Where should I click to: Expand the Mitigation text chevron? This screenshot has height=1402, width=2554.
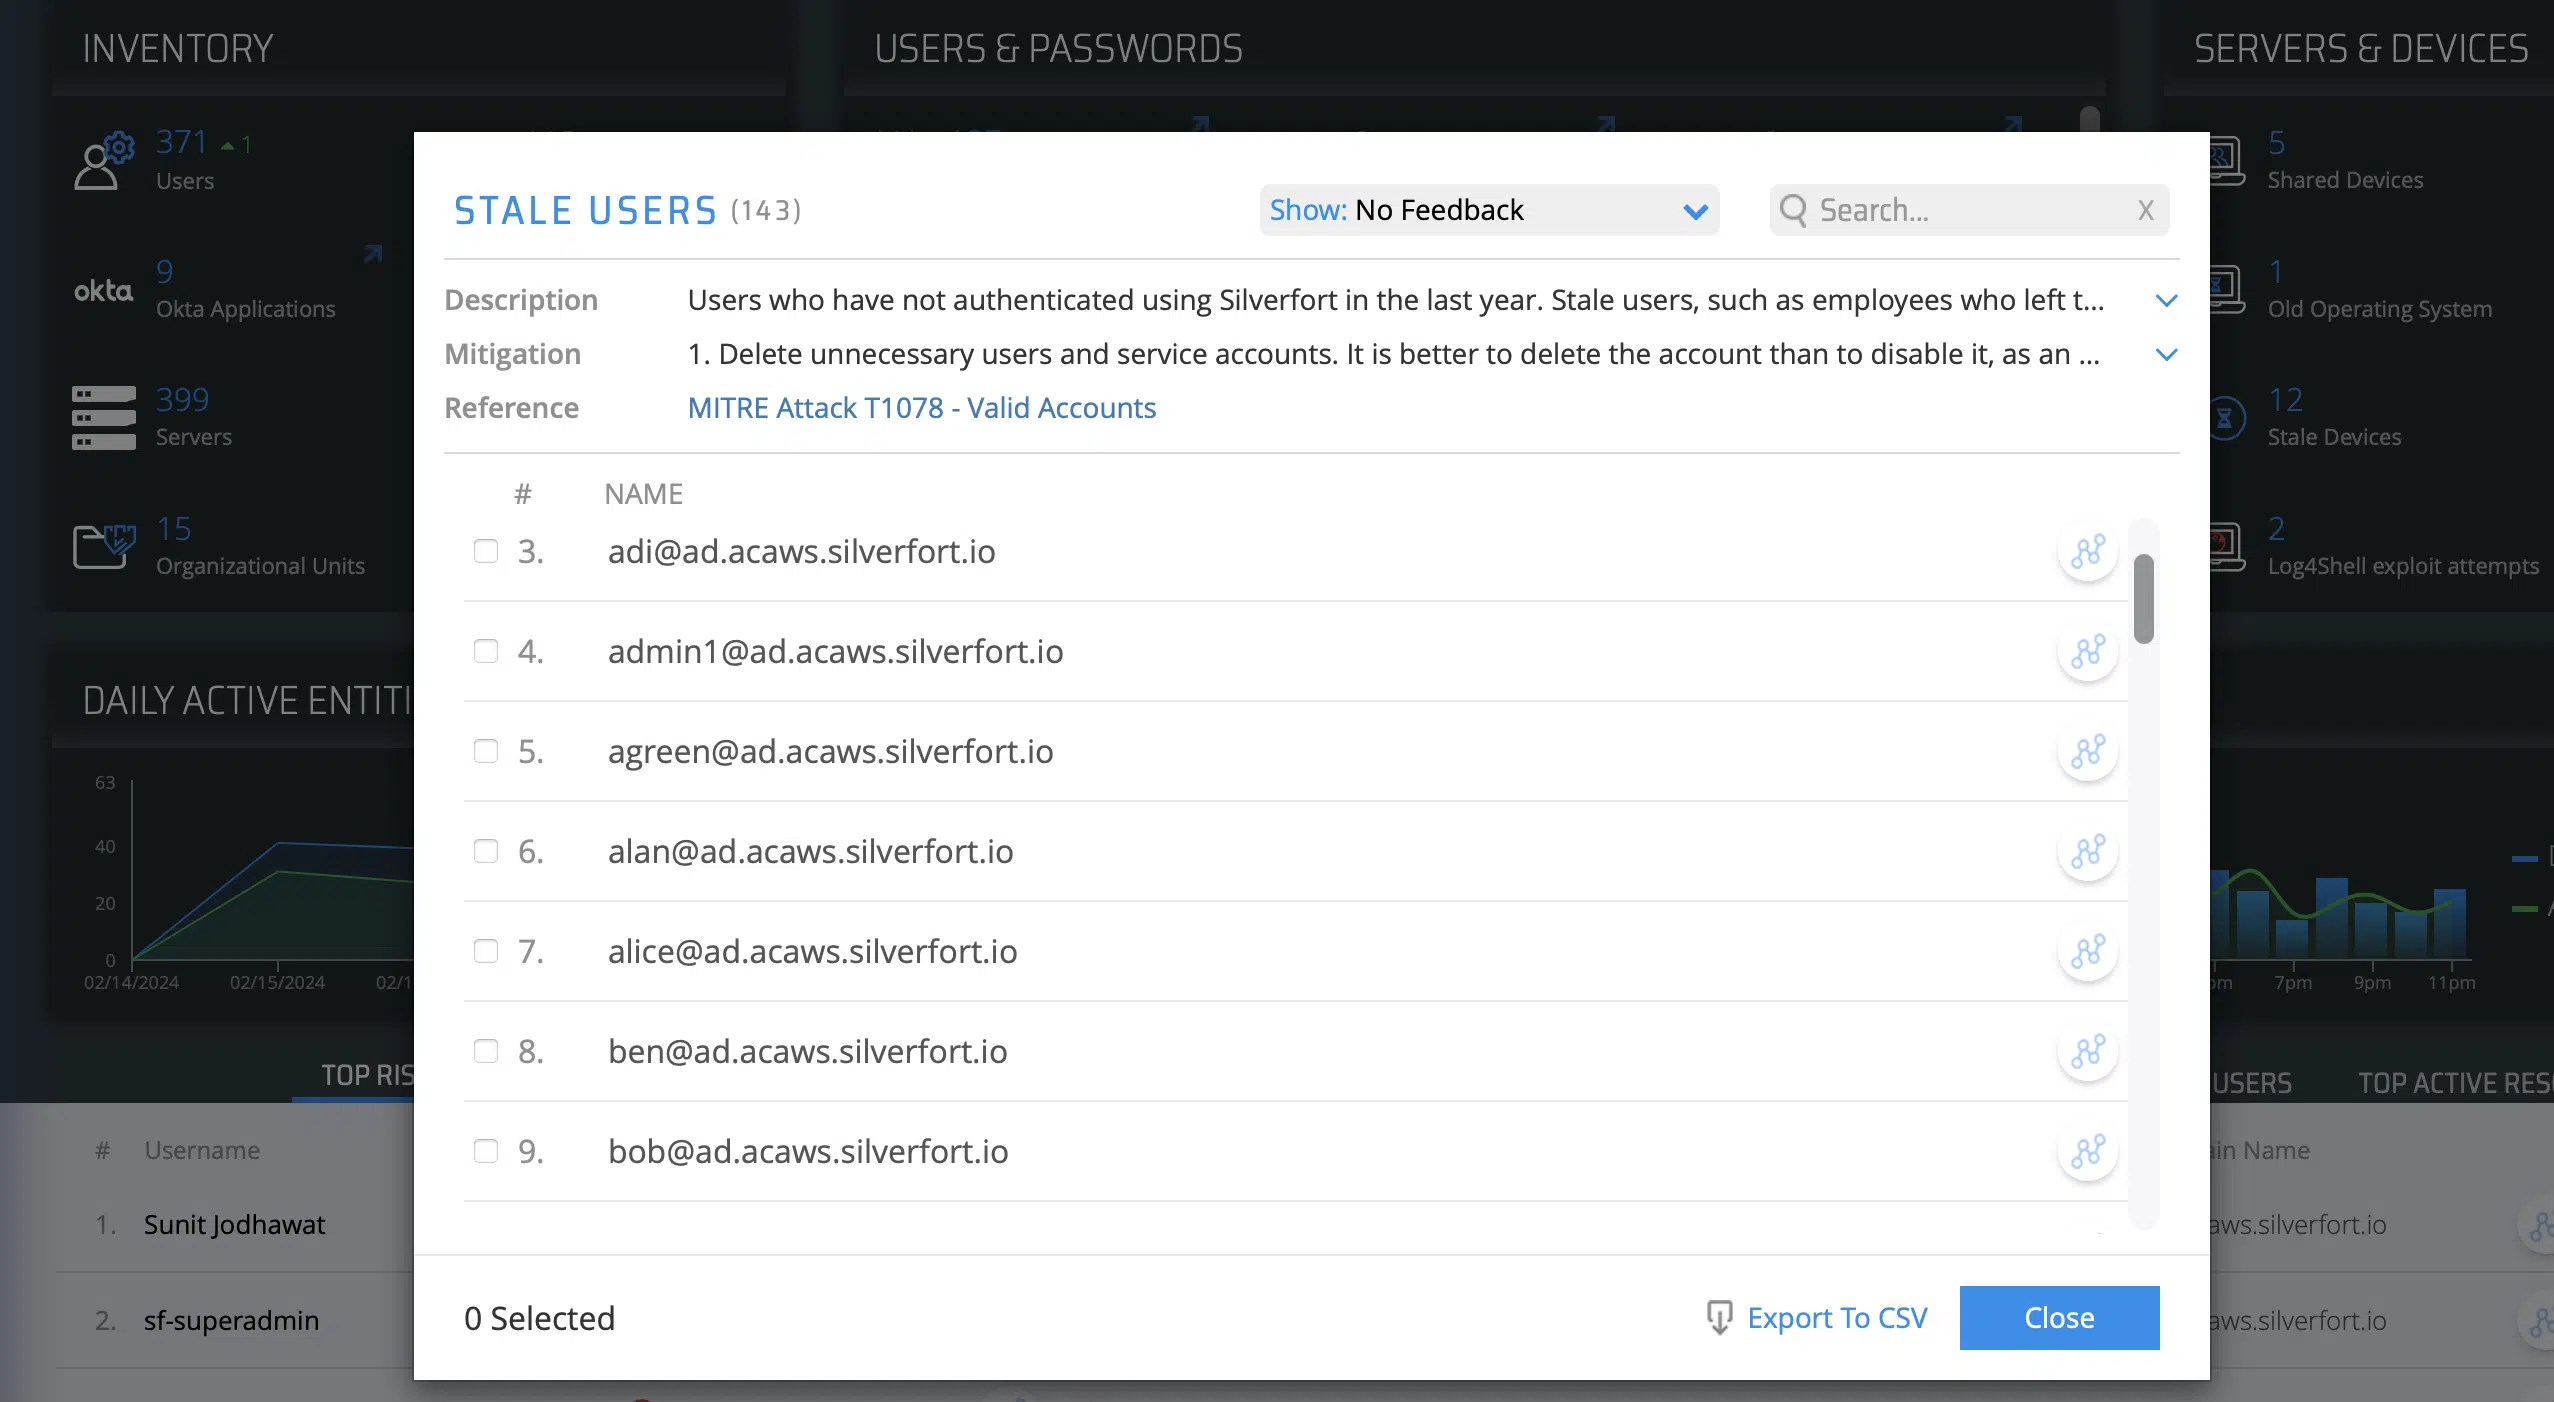point(2166,354)
